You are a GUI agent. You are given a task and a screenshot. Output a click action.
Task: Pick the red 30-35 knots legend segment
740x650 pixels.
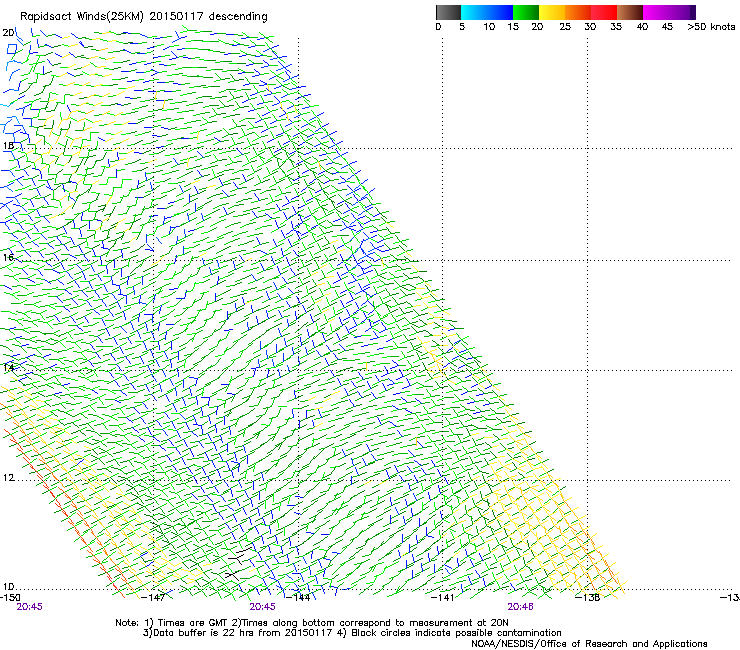click(x=604, y=12)
